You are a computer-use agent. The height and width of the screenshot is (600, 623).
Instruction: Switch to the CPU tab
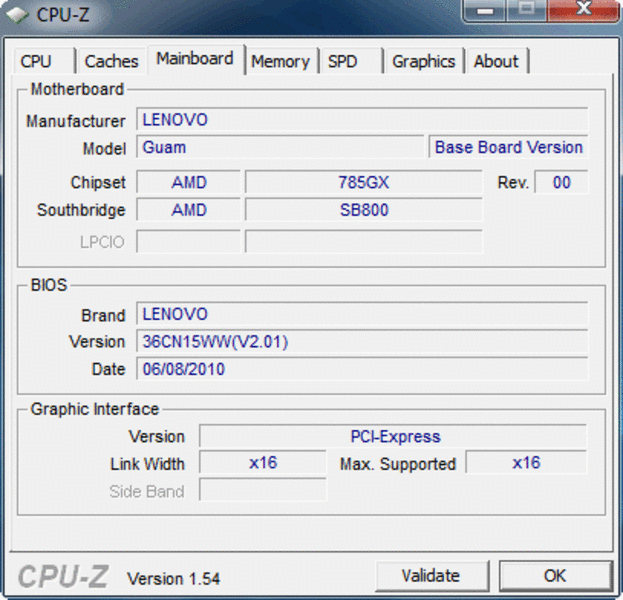click(x=44, y=61)
